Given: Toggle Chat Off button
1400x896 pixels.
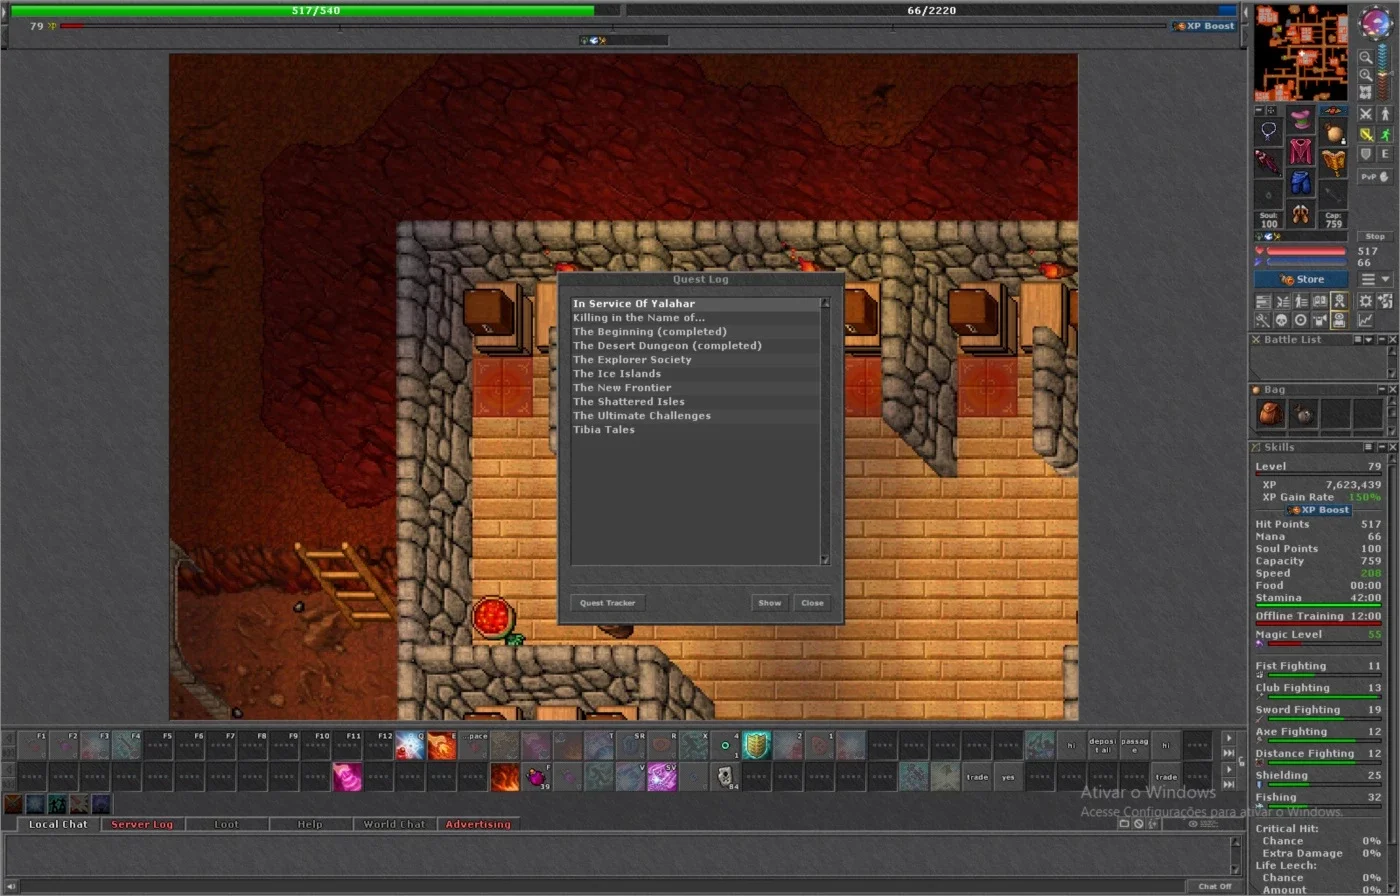Looking at the screenshot, I should point(1215,886).
